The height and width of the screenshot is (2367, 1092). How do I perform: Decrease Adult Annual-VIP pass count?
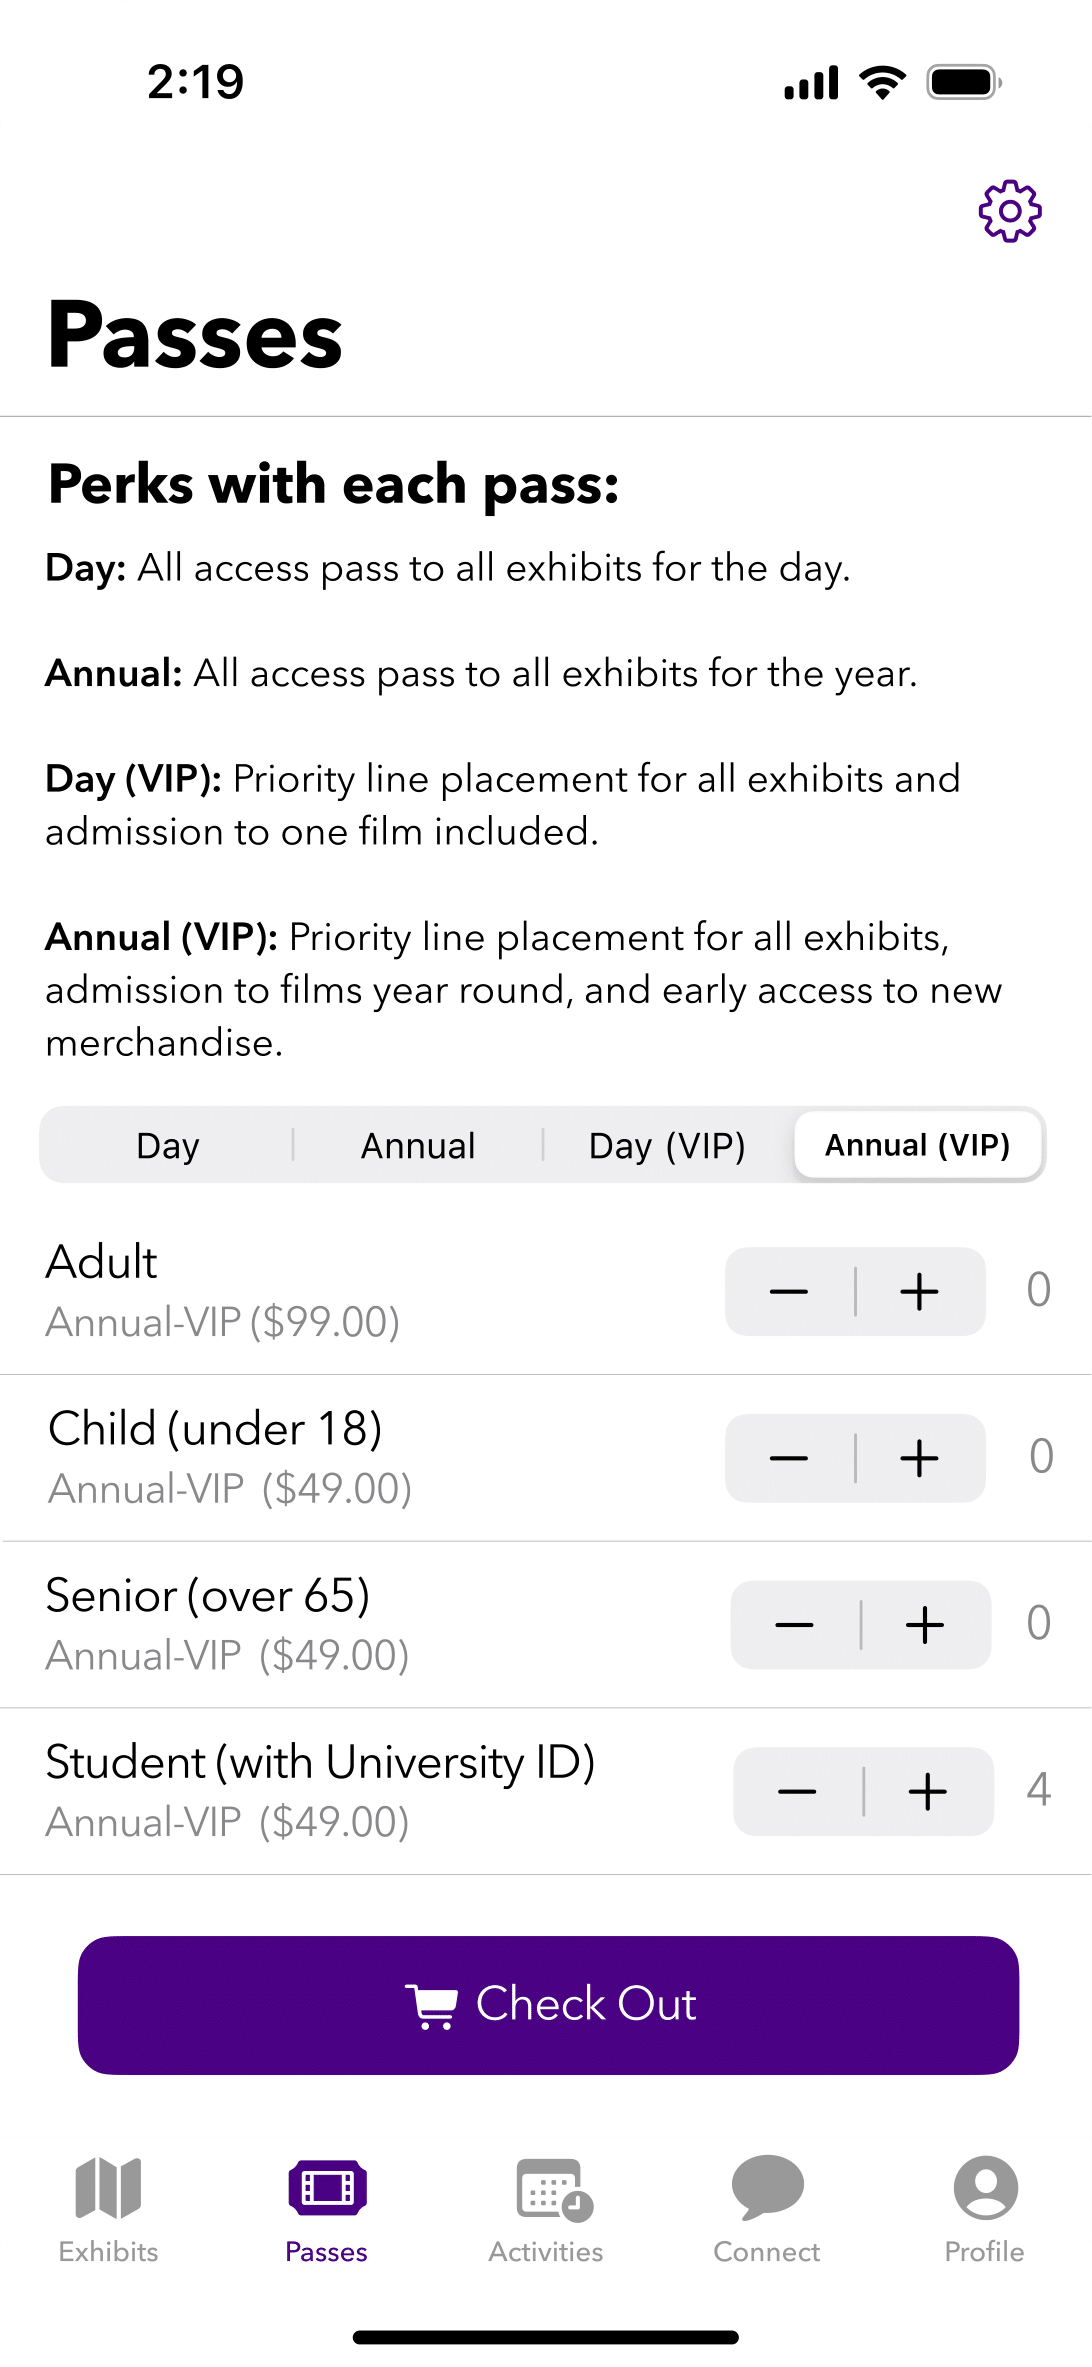coord(789,1291)
